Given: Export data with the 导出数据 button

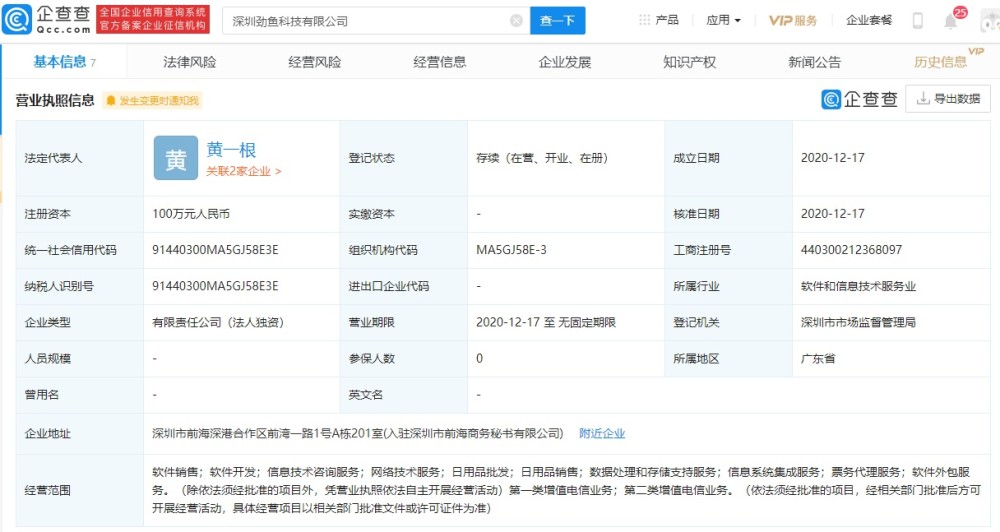Looking at the screenshot, I should (x=948, y=99).
